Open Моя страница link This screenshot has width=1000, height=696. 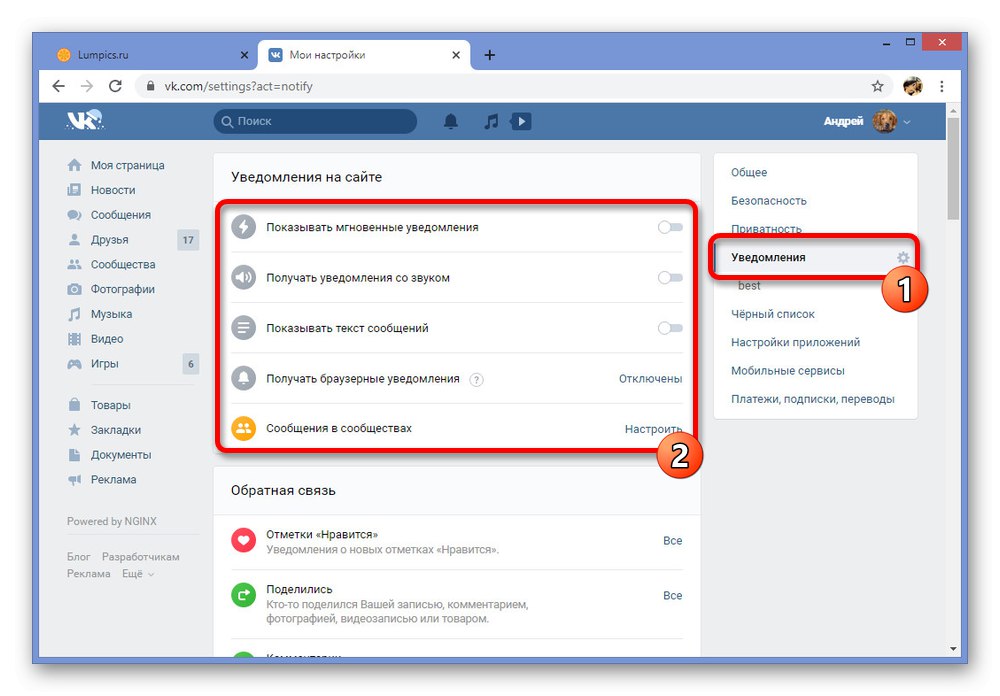pos(127,165)
